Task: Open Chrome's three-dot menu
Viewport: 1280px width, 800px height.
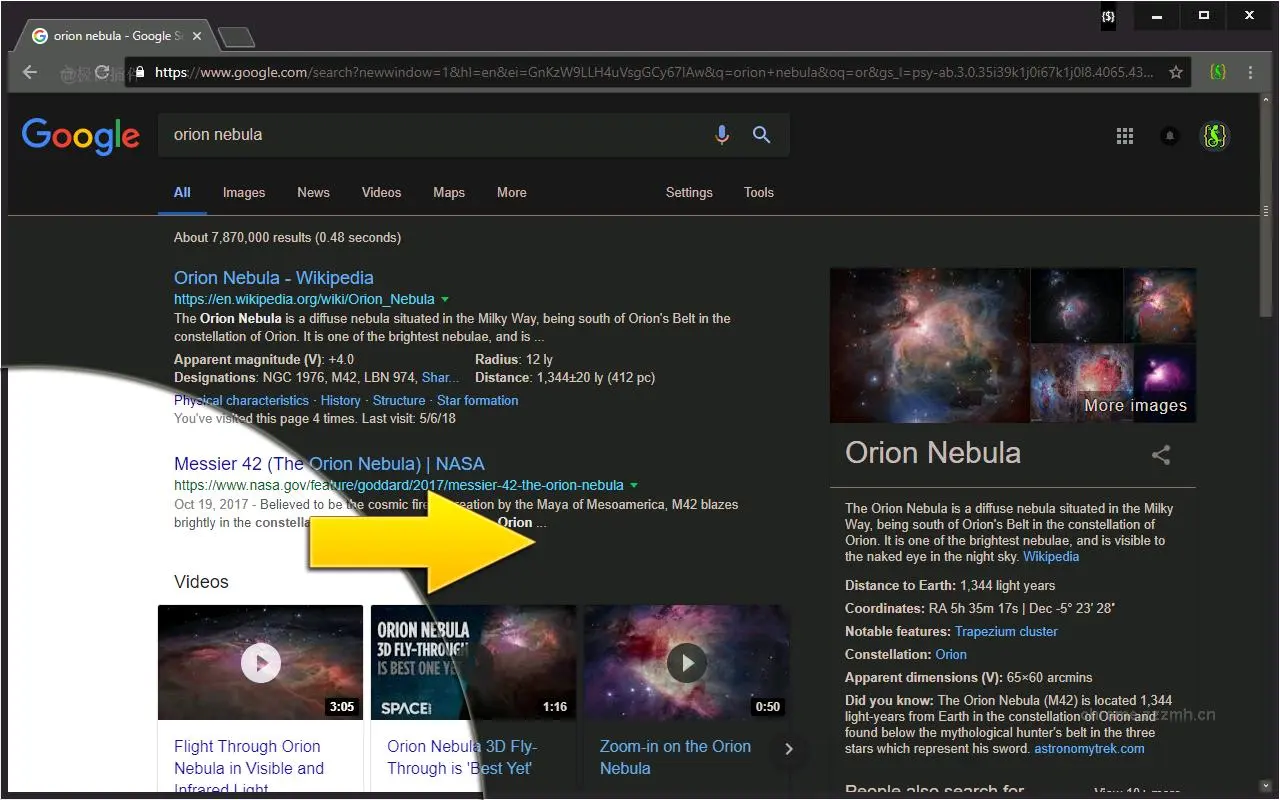Action: (1250, 71)
